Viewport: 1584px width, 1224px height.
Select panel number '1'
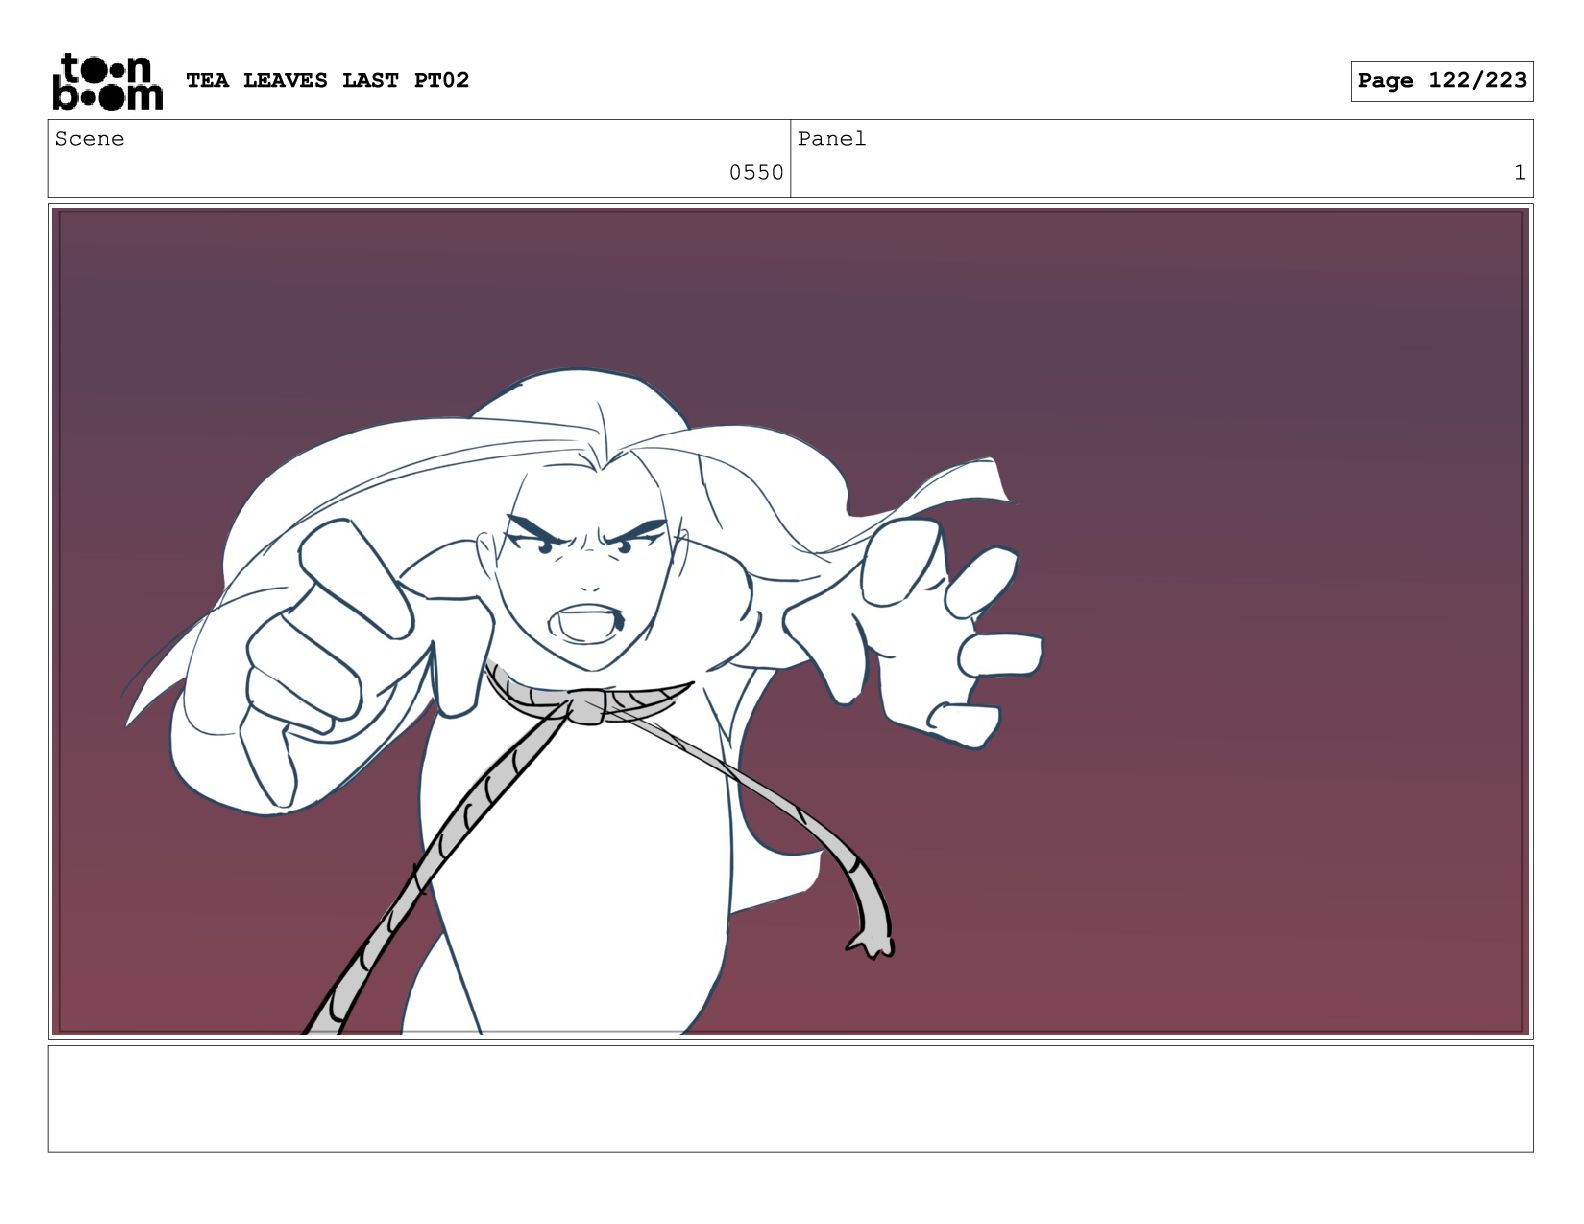click(1519, 173)
